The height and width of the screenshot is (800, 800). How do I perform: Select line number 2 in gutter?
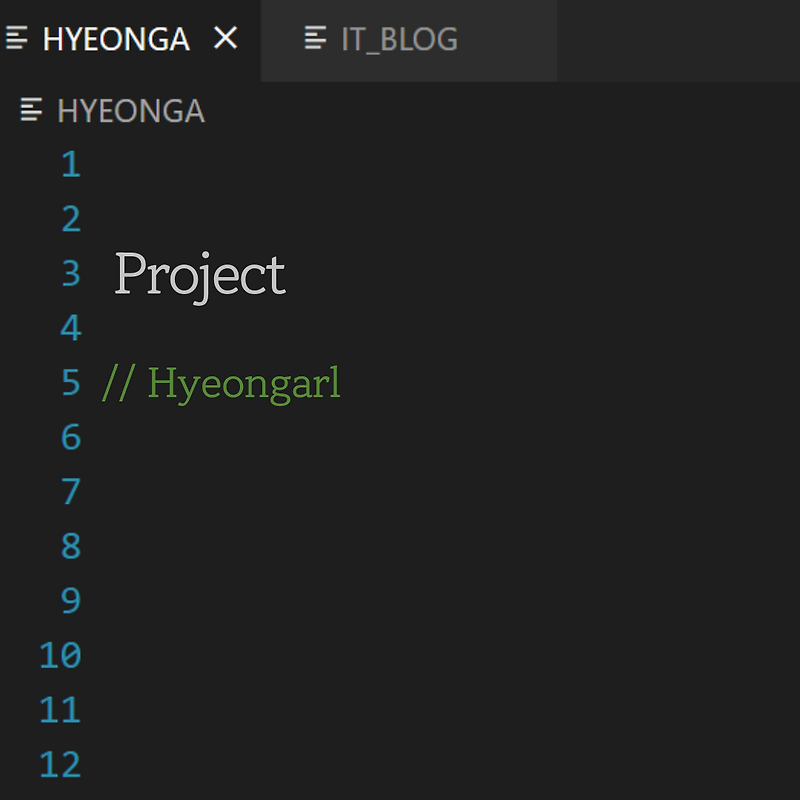(x=71, y=218)
